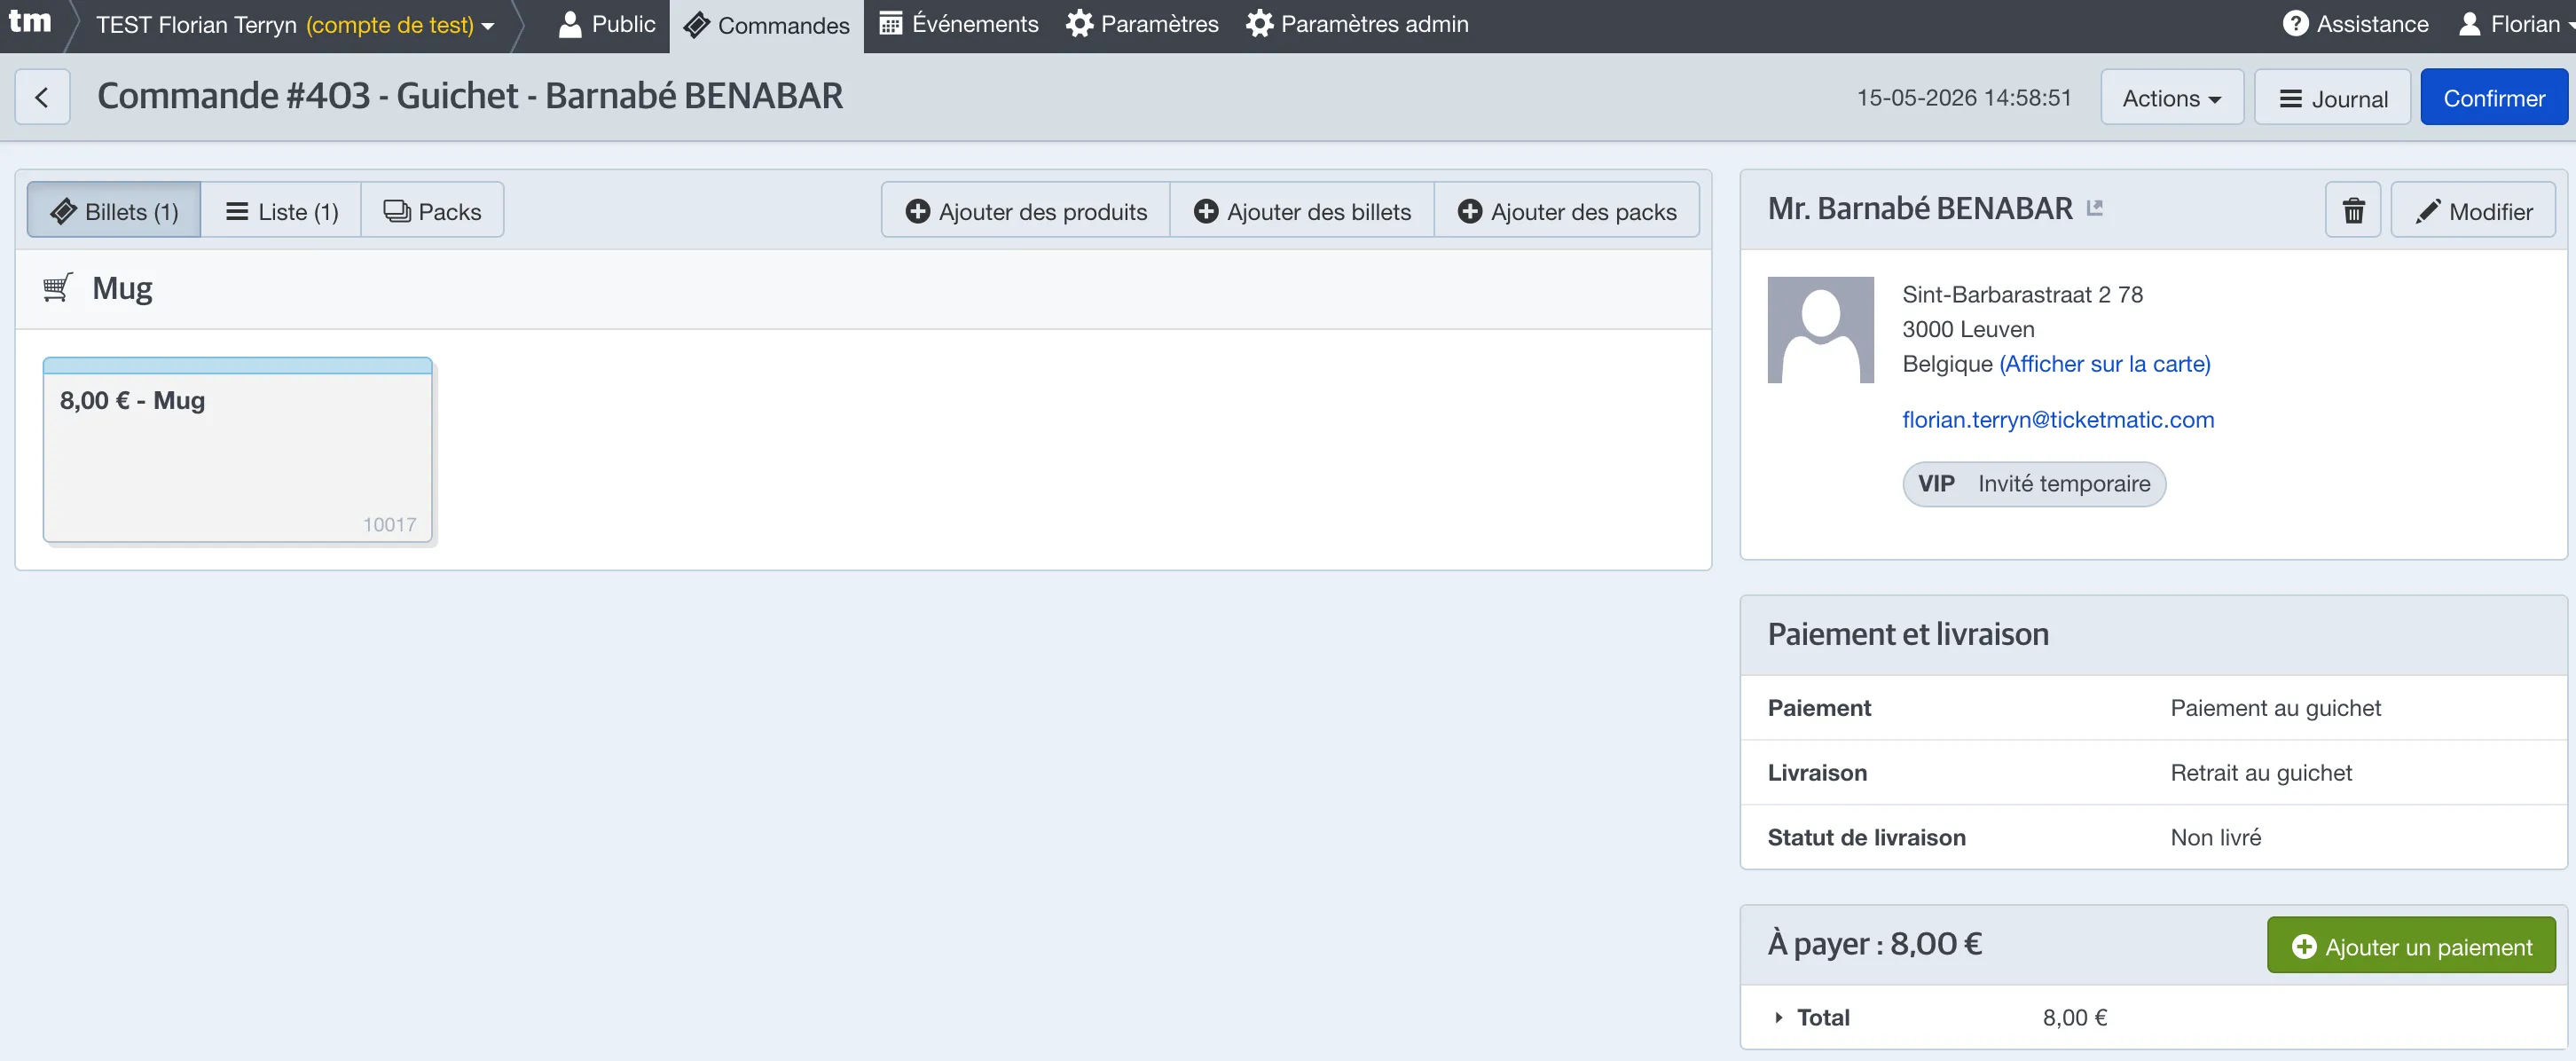Go to Événements

958,24
